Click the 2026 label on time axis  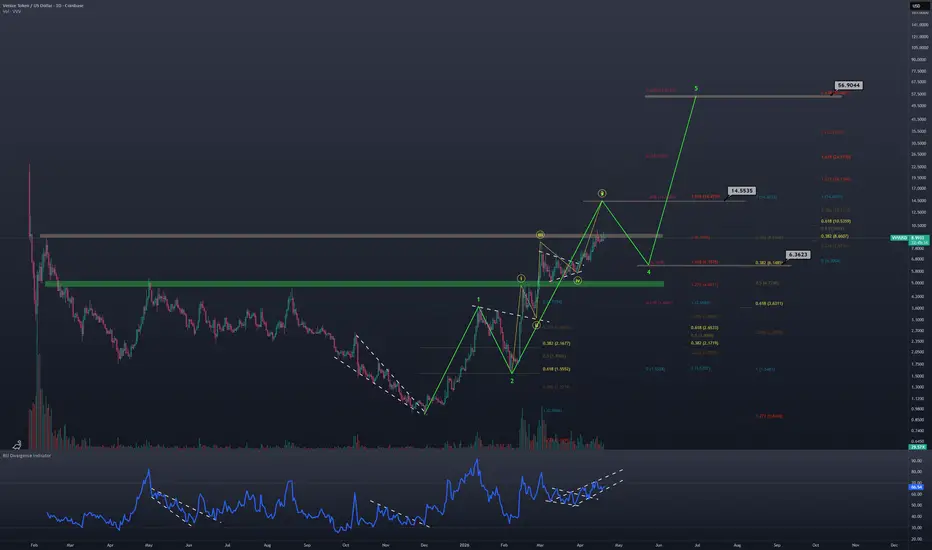tap(464, 545)
